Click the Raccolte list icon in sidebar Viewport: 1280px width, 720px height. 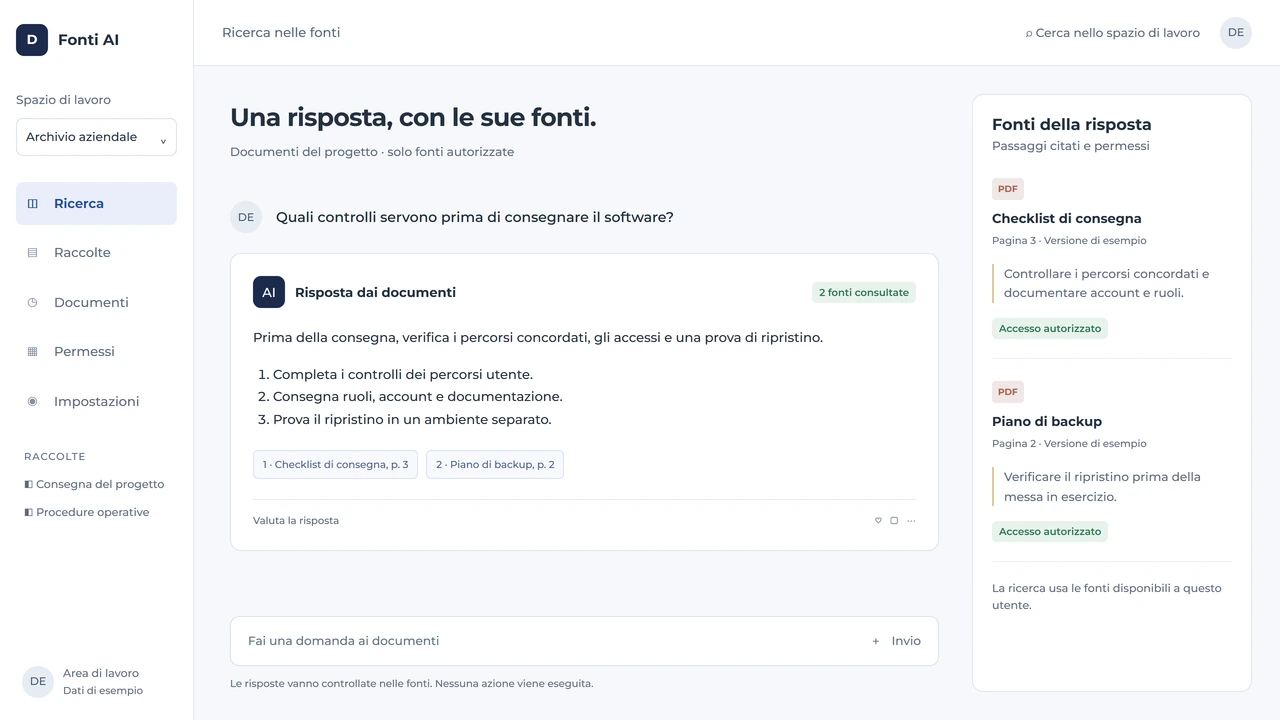click(x=32, y=253)
